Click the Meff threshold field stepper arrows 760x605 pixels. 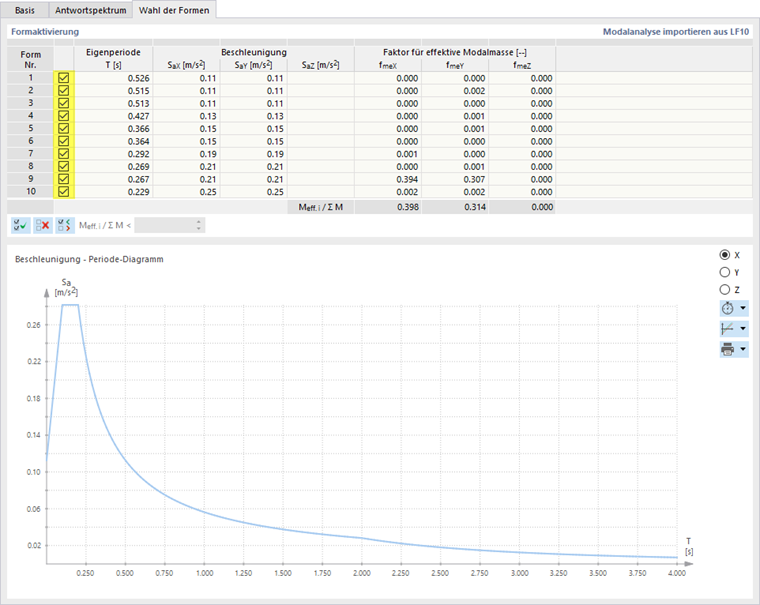coord(199,225)
